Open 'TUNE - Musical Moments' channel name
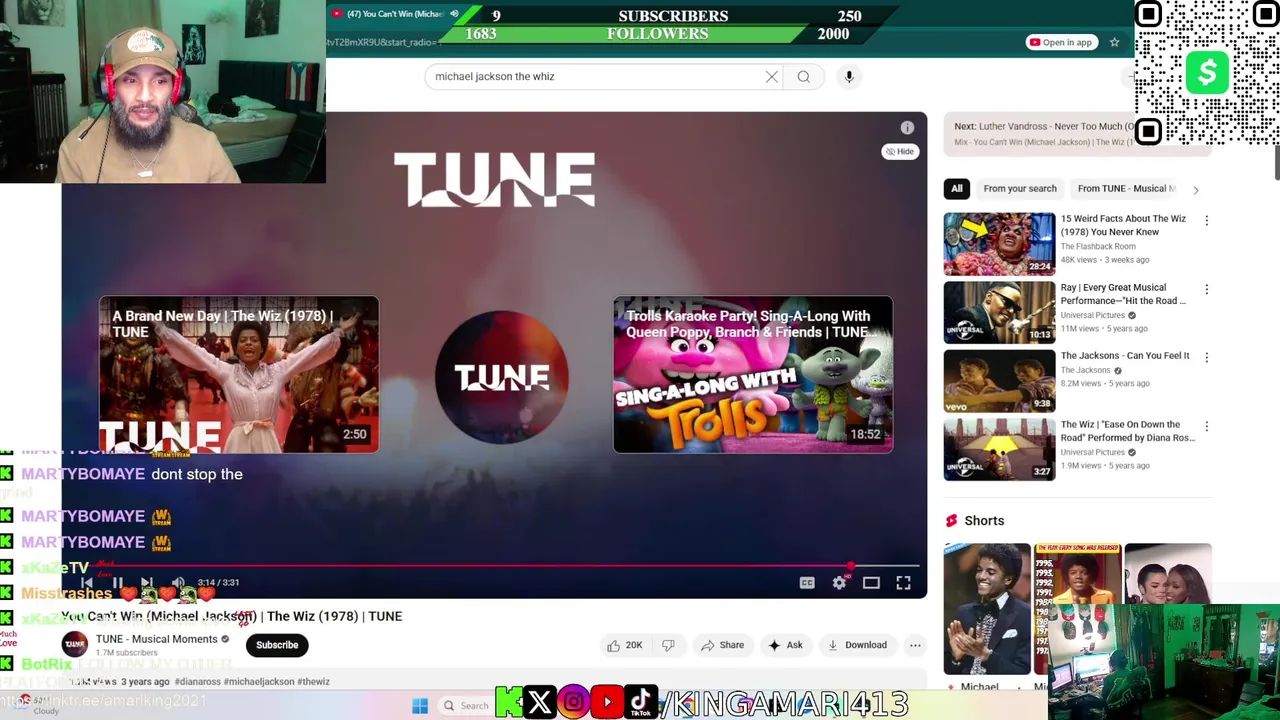The height and width of the screenshot is (720, 1280). pyautogui.click(x=156, y=639)
